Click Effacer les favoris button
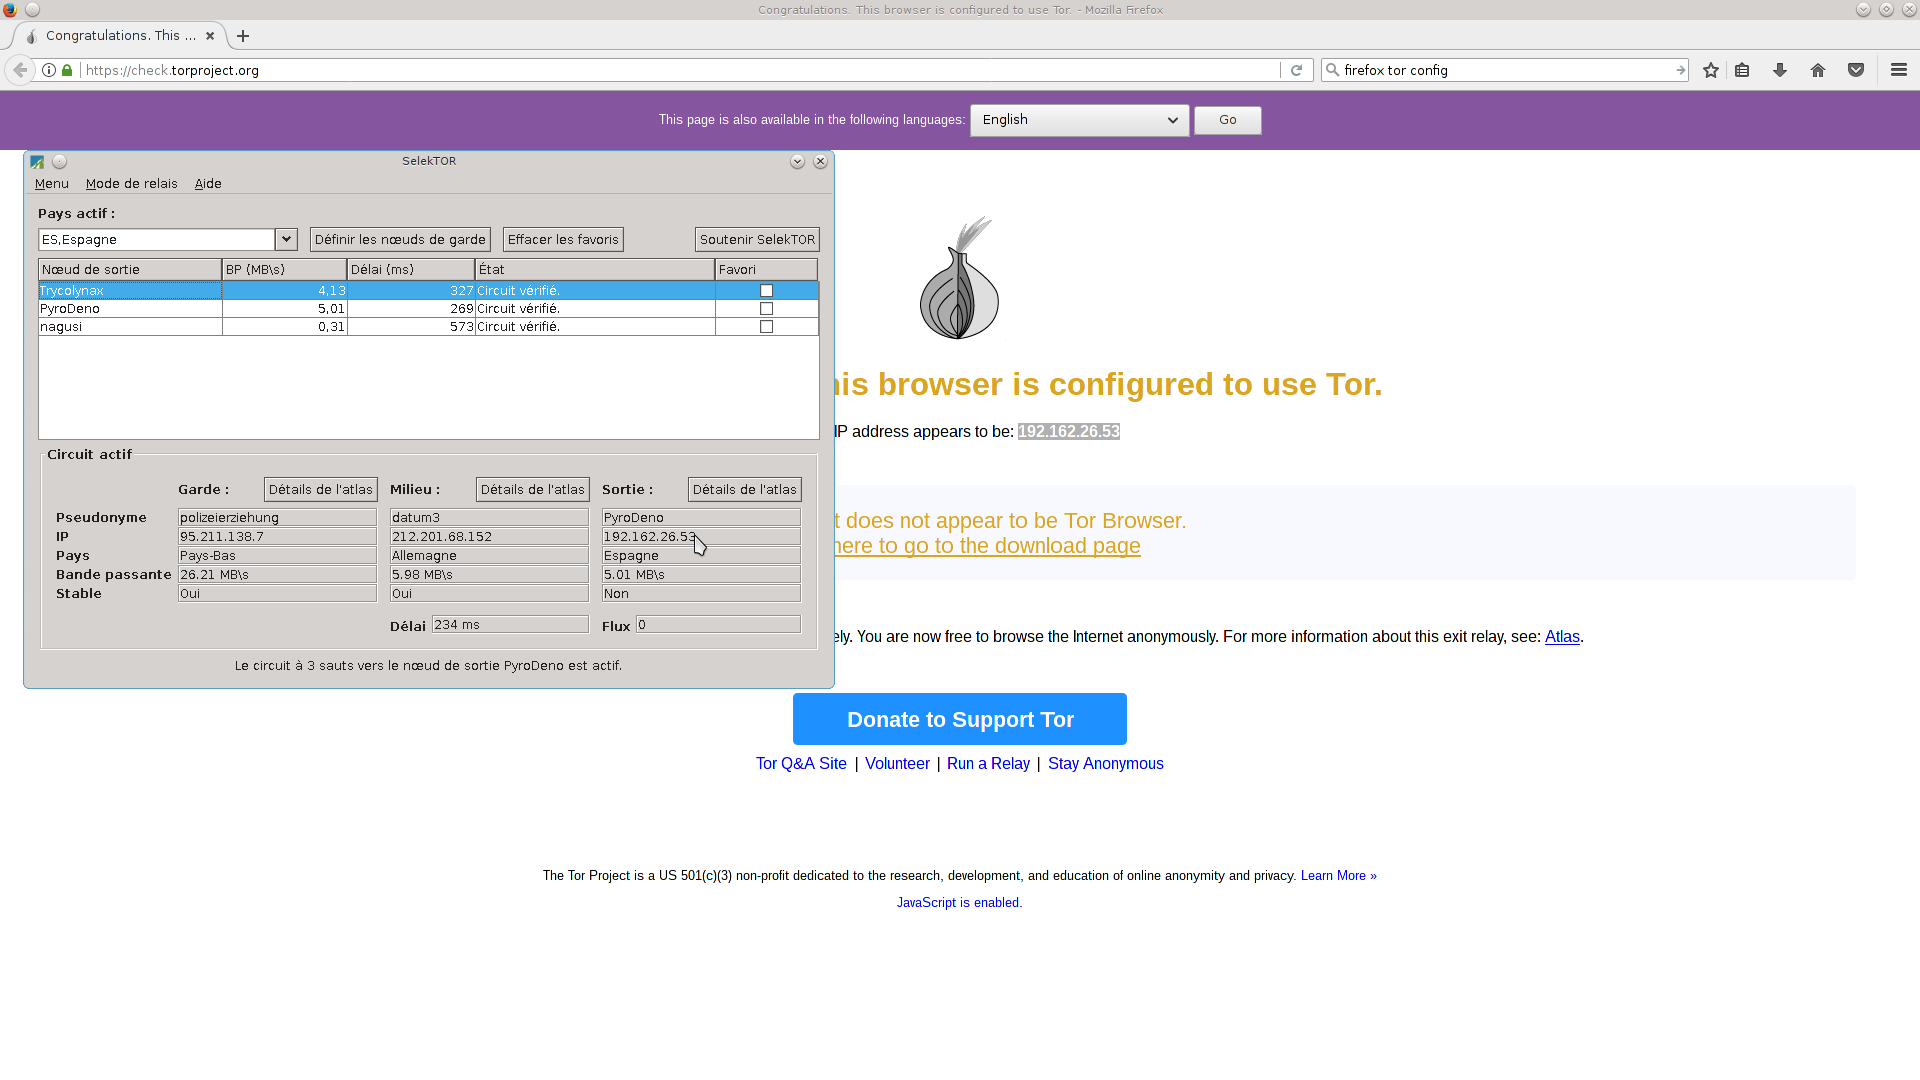This screenshot has height=1080, width=1920. click(563, 239)
